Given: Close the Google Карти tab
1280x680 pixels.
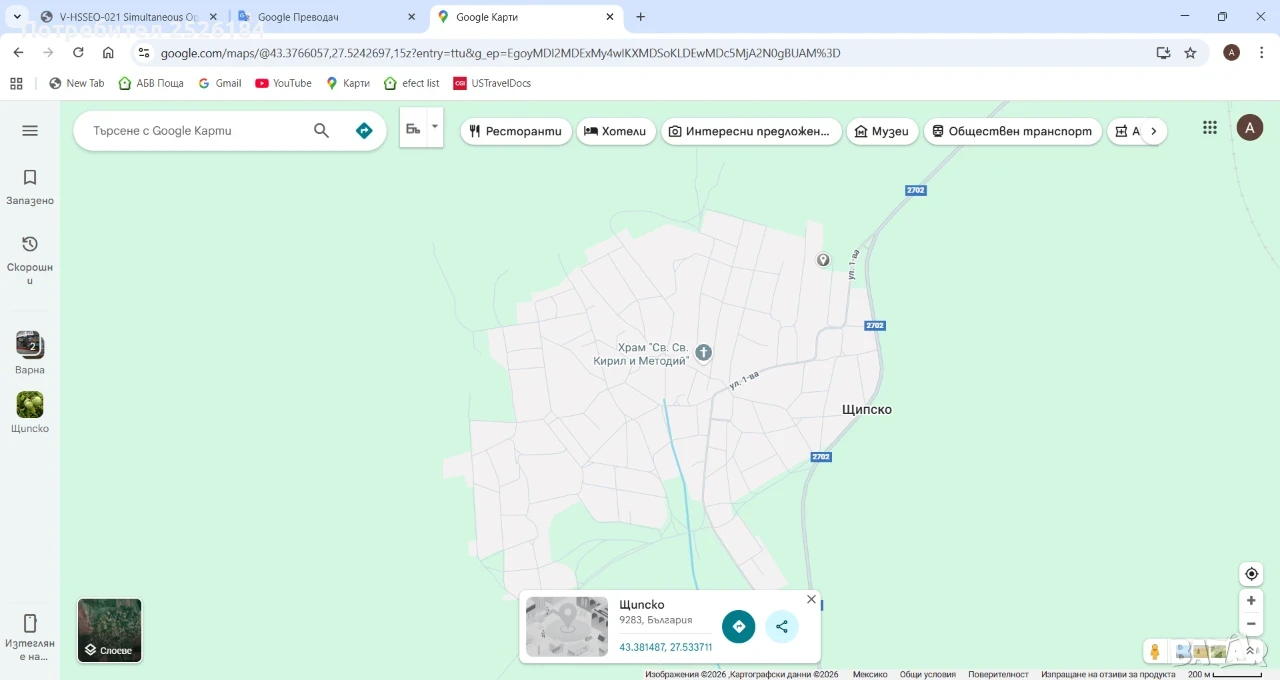Looking at the screenshot, I should pos(610,17).
